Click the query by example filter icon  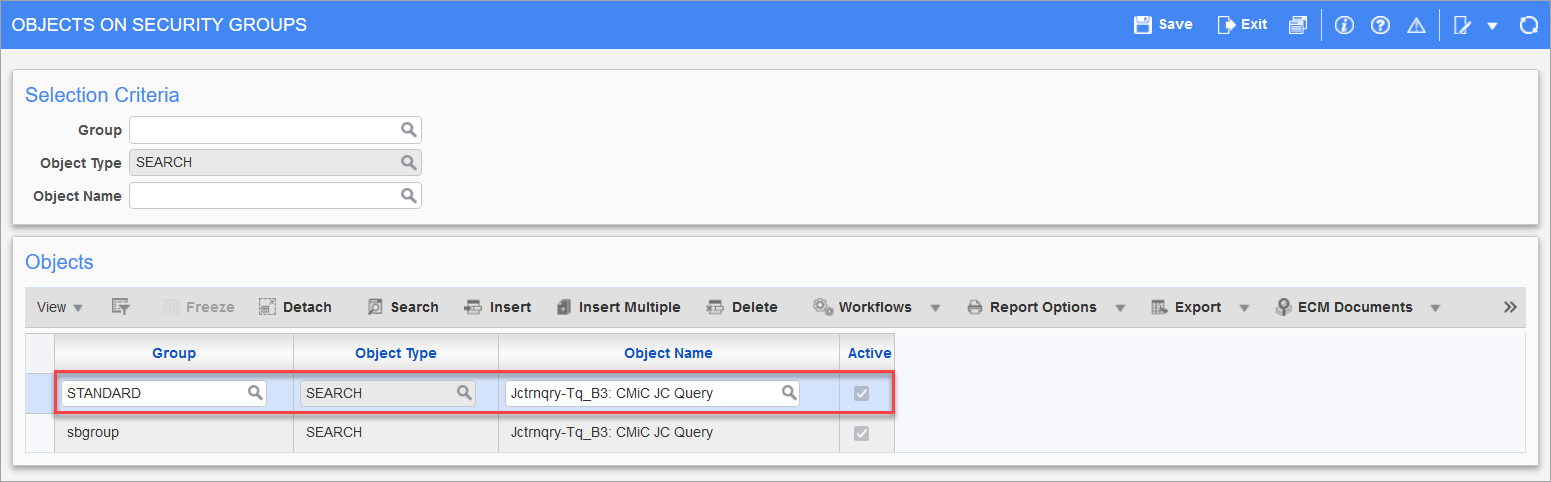[x=120, y=307]
